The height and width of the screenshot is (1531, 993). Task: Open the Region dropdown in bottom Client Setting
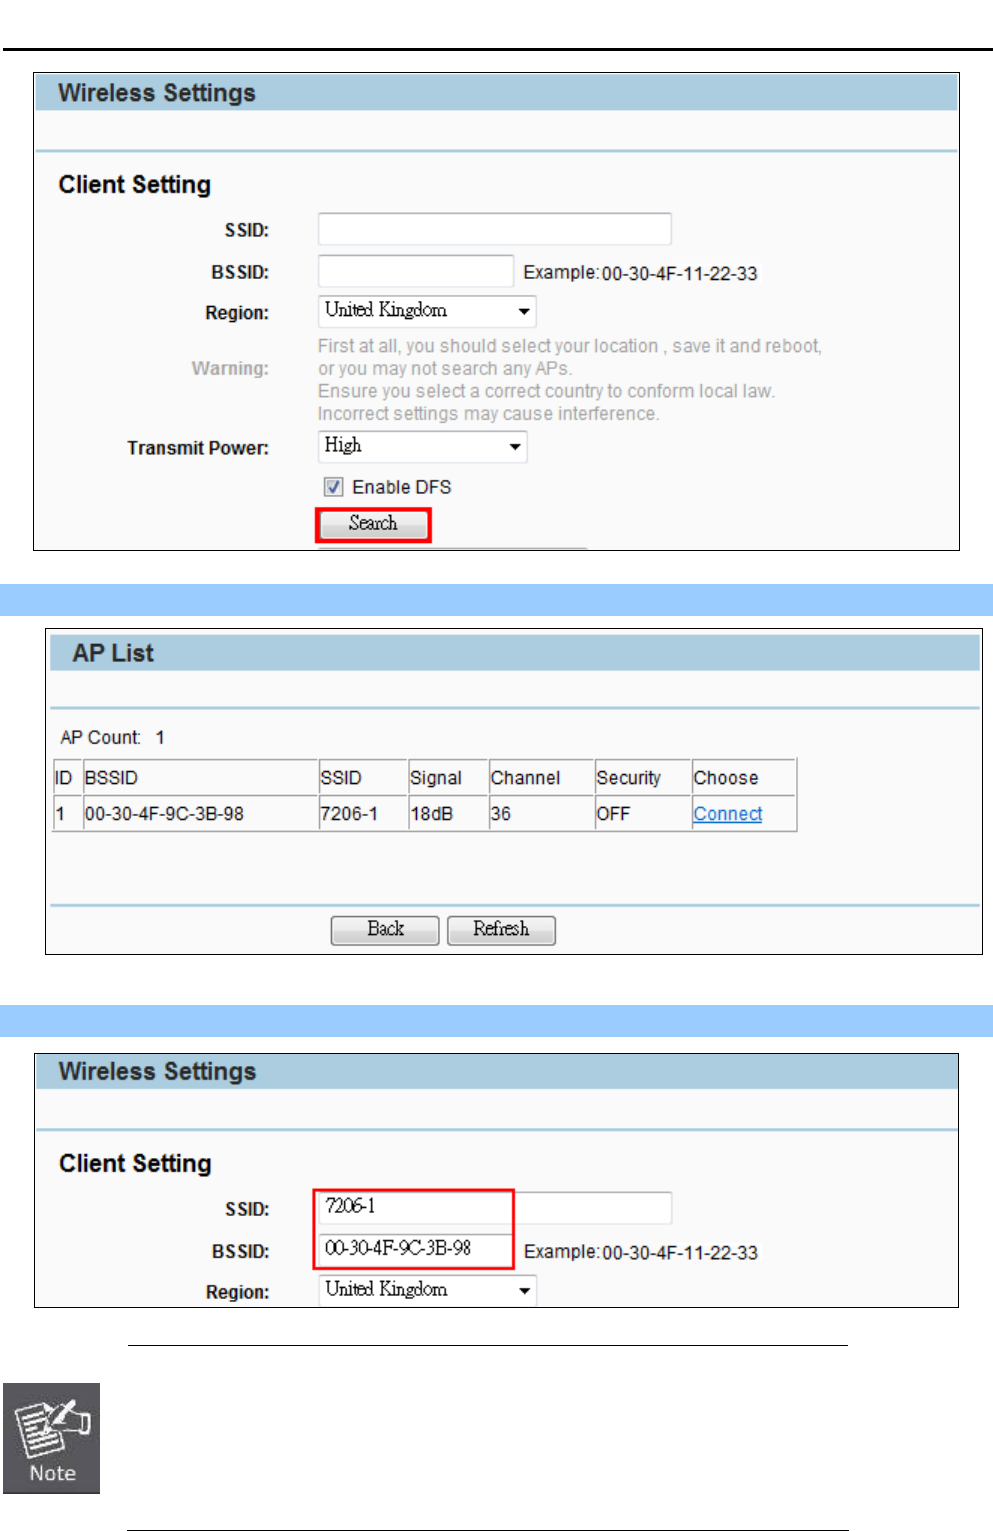click(x=427, y=1290)
